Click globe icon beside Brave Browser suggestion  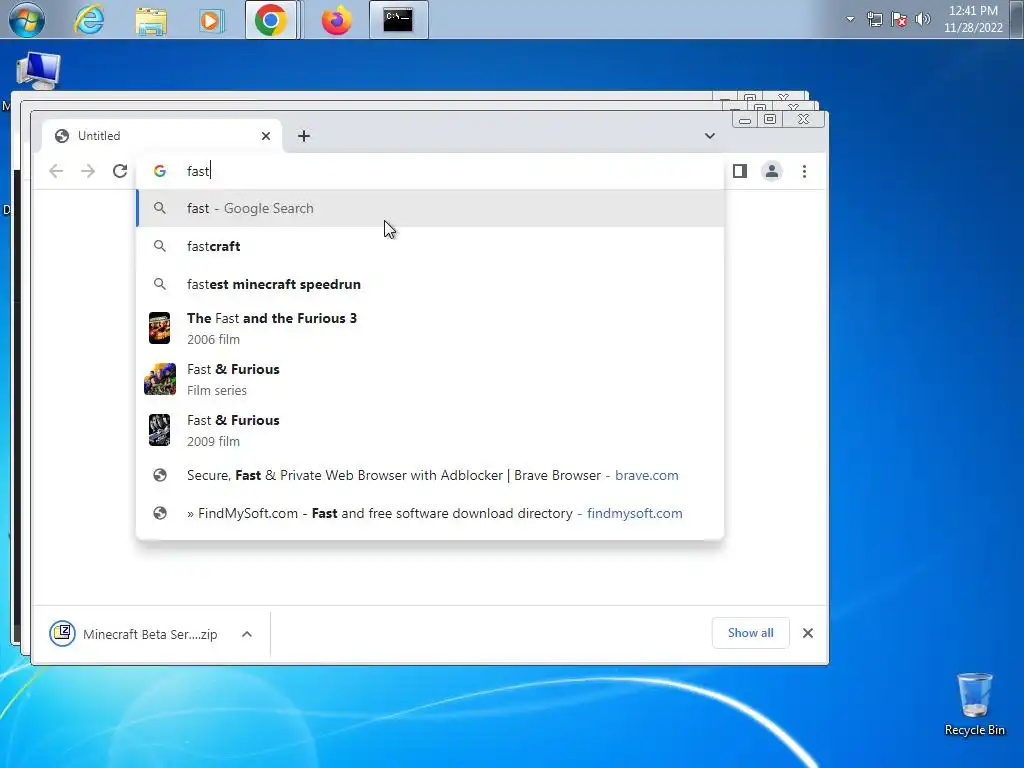click(x=159, y=475)
